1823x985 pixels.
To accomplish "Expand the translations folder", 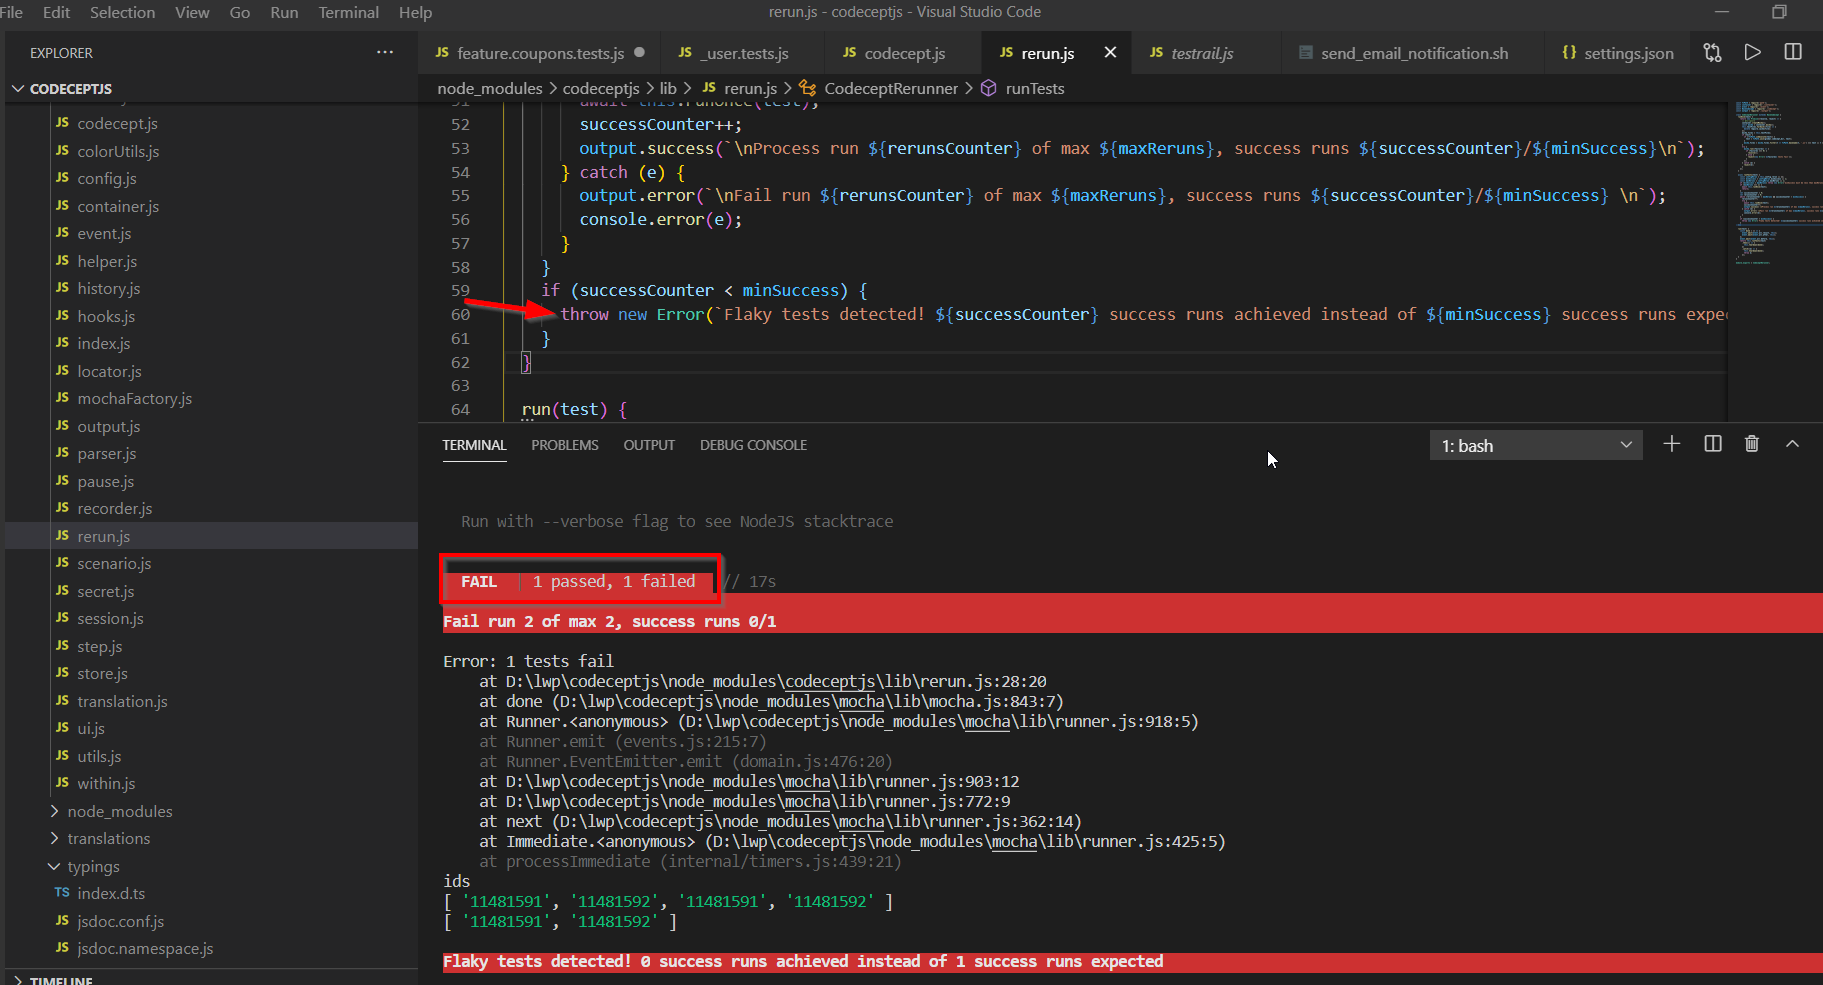I will 108,838.
